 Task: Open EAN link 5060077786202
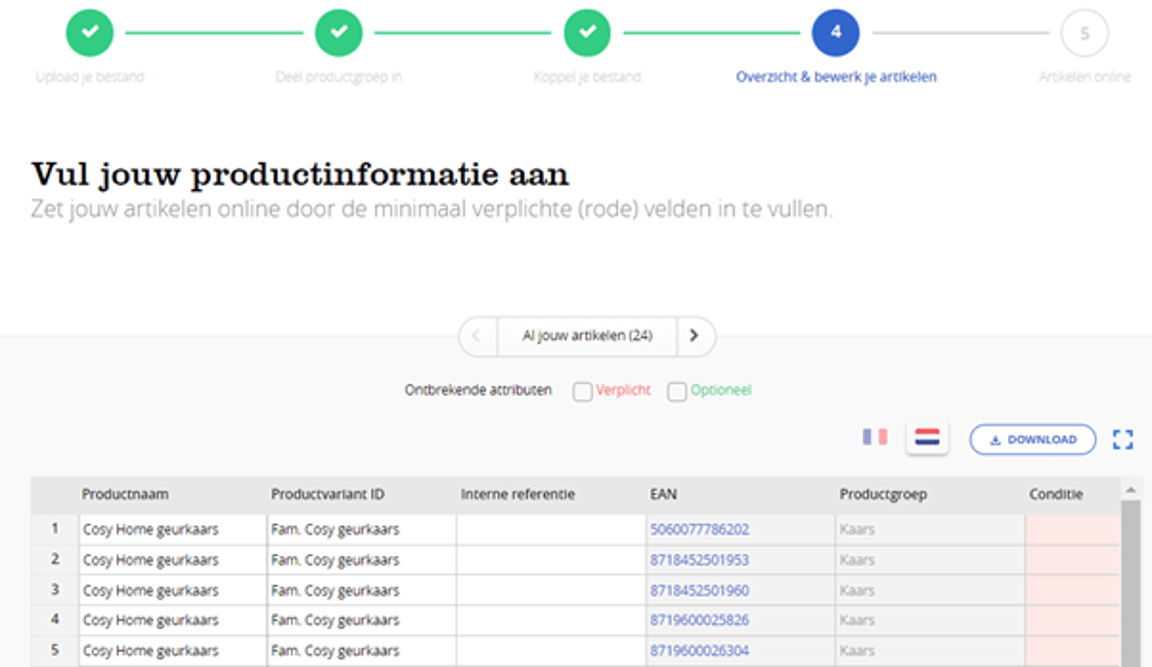[699, 529]
